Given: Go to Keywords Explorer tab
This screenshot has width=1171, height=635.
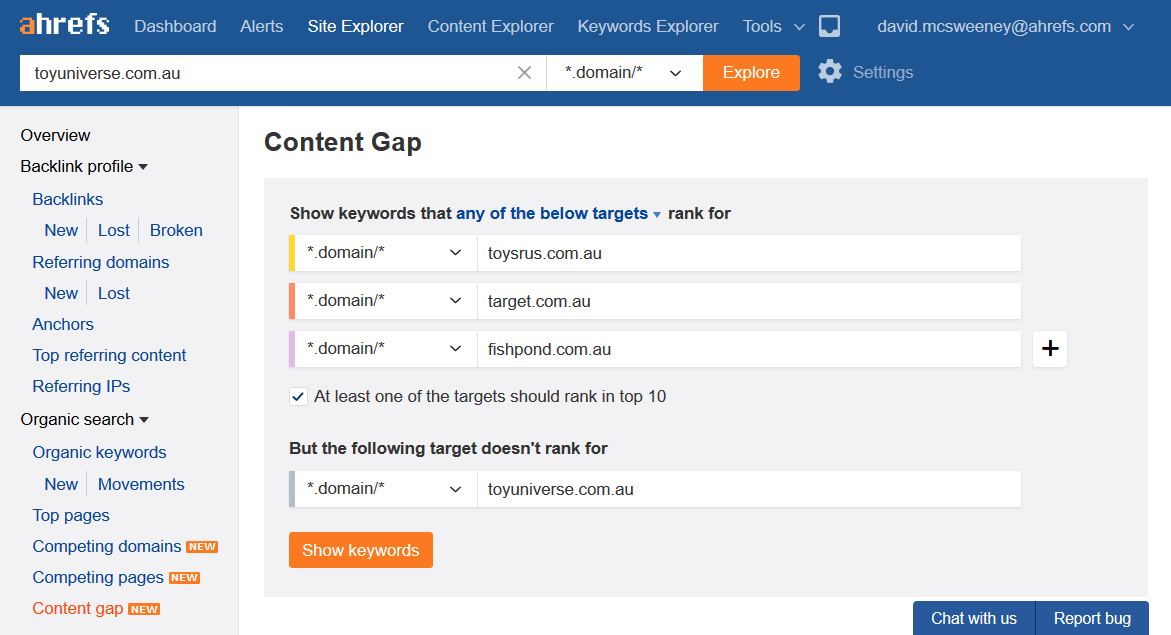Looking at the screenshot, I should pos(648,26).
